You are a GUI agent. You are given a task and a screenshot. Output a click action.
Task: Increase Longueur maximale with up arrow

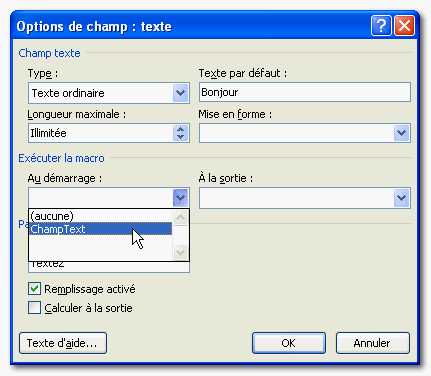pyautogui.click(x=180, y=129)
